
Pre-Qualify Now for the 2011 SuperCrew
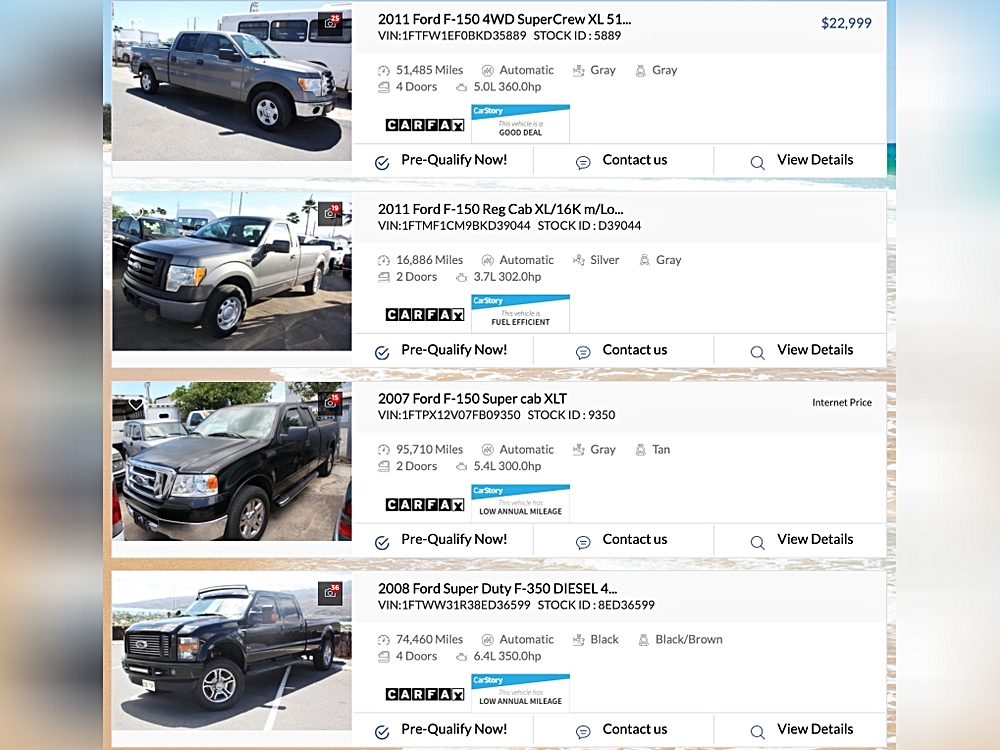click(442, 160)
